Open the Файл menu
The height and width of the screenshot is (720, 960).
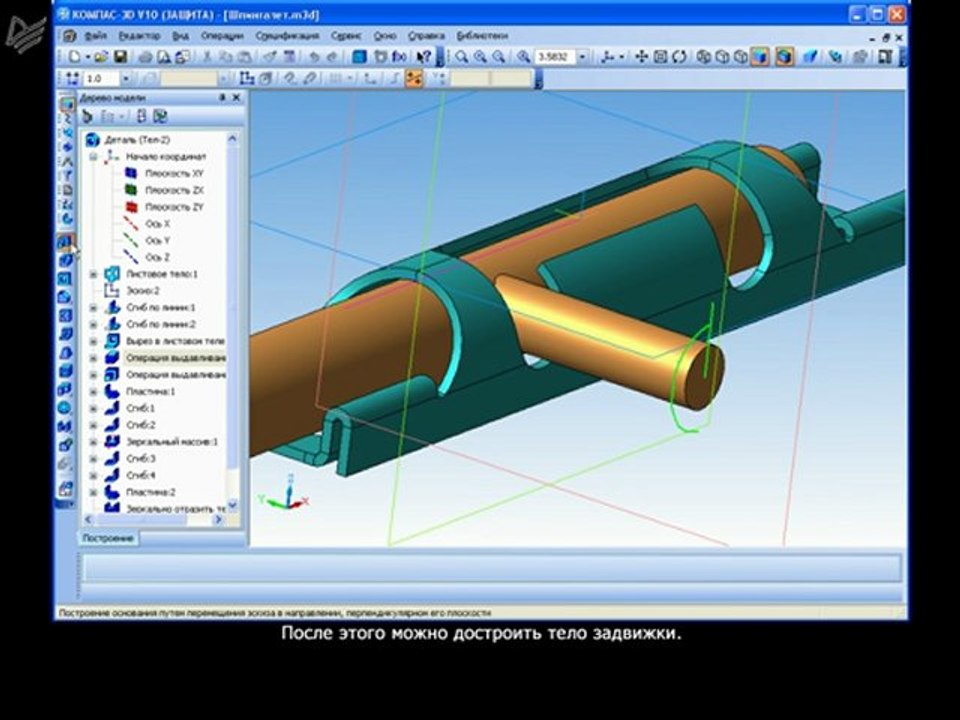[x=96, y=36]
